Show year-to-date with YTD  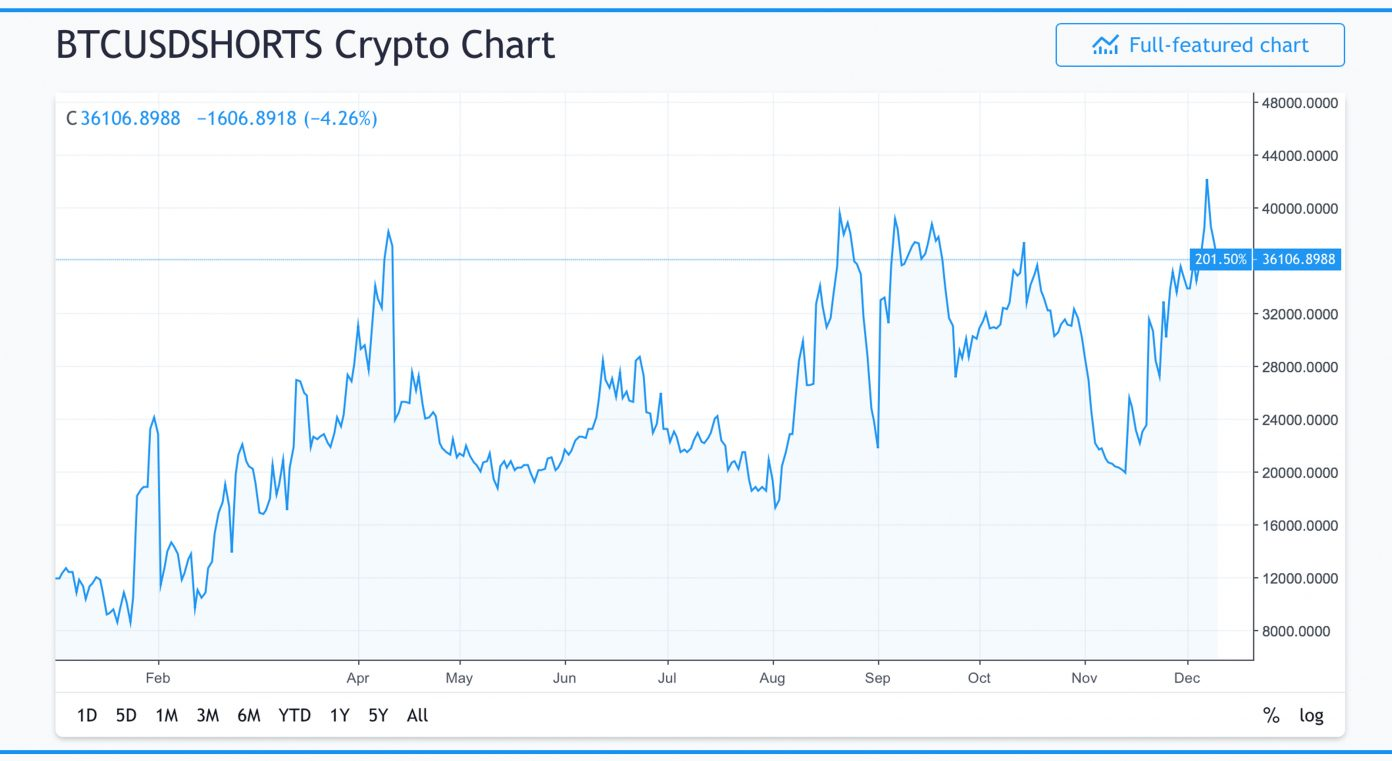(x=295, y=715)
